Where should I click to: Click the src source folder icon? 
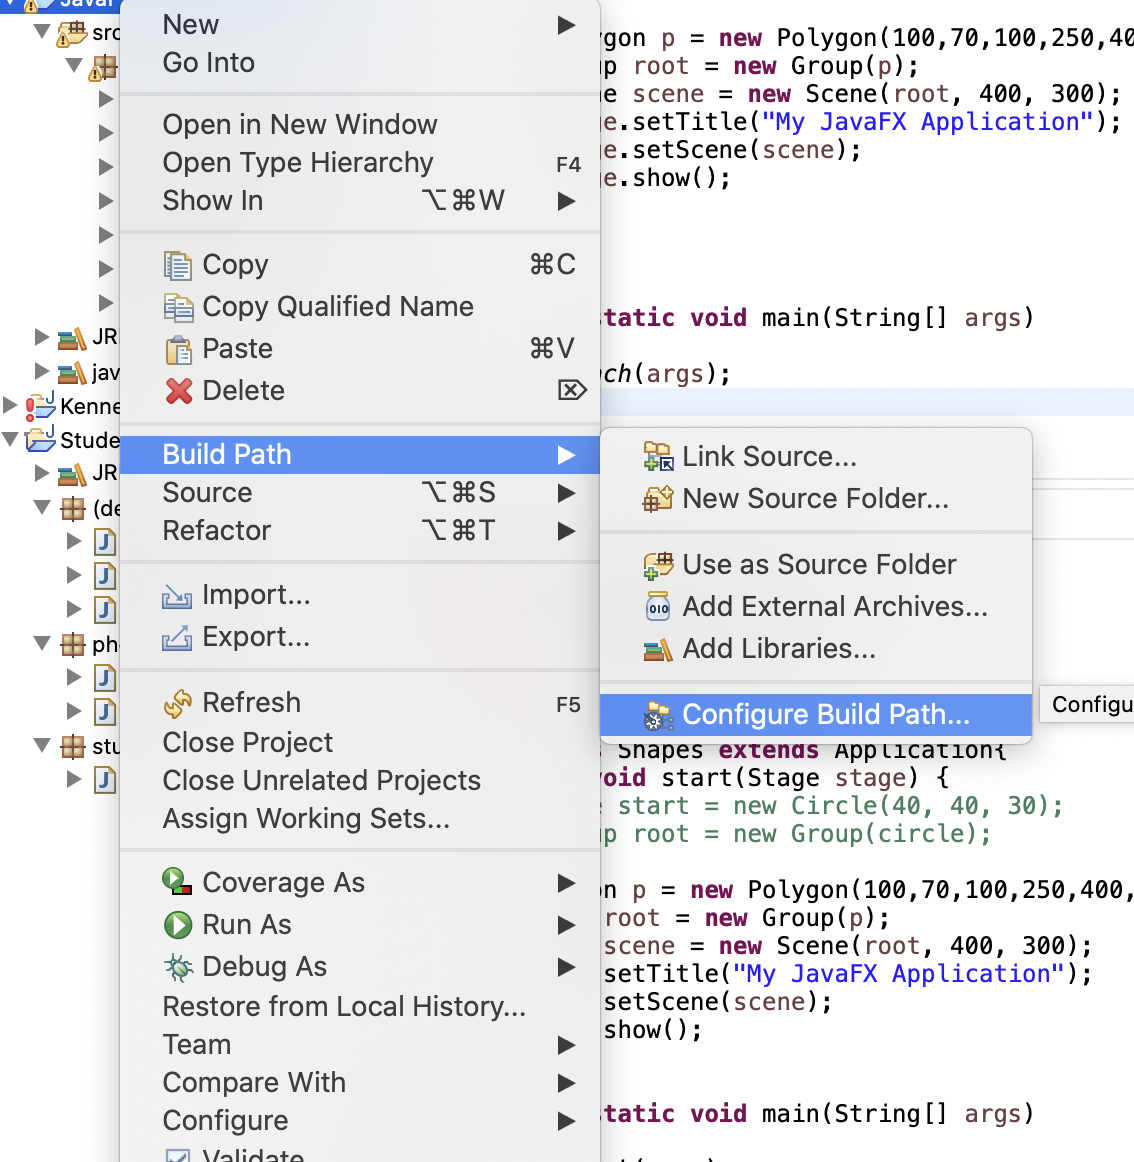pos(72,33)
